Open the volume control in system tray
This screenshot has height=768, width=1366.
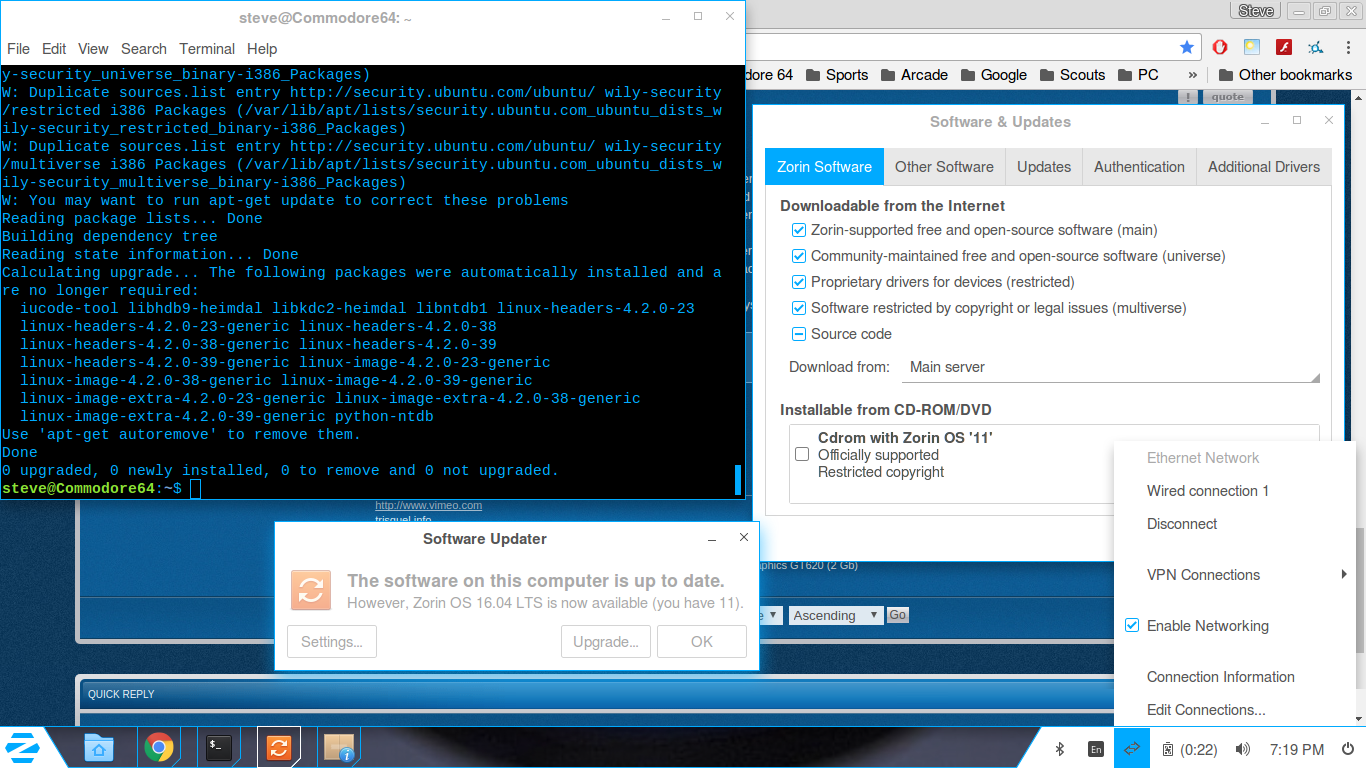[x=1242, y=749]
